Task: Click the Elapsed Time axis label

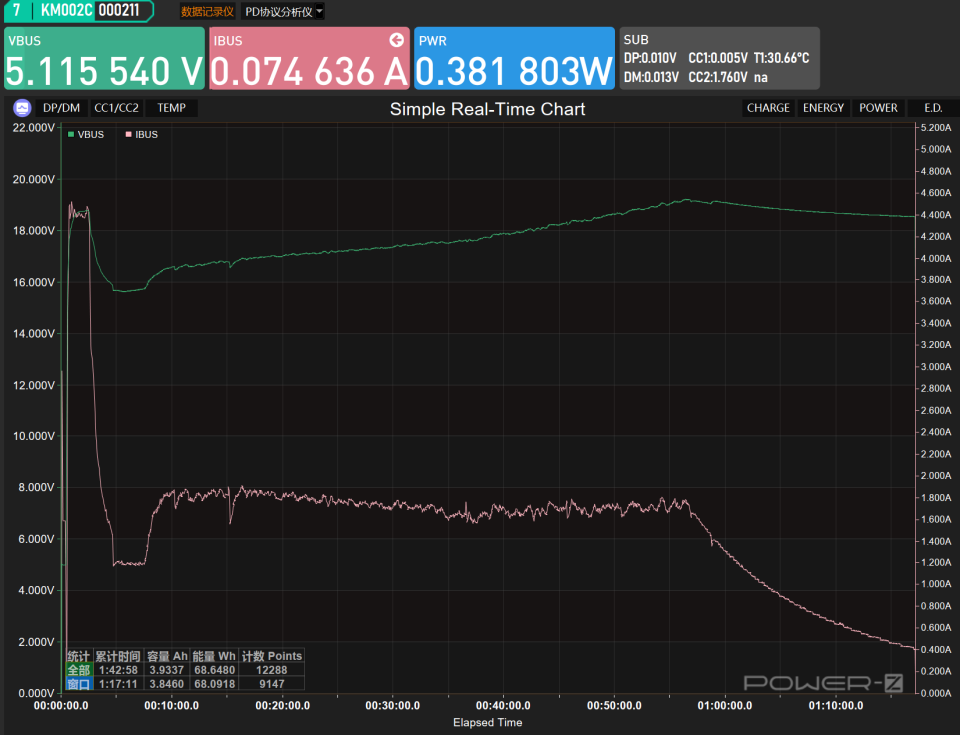Action: 487,723
